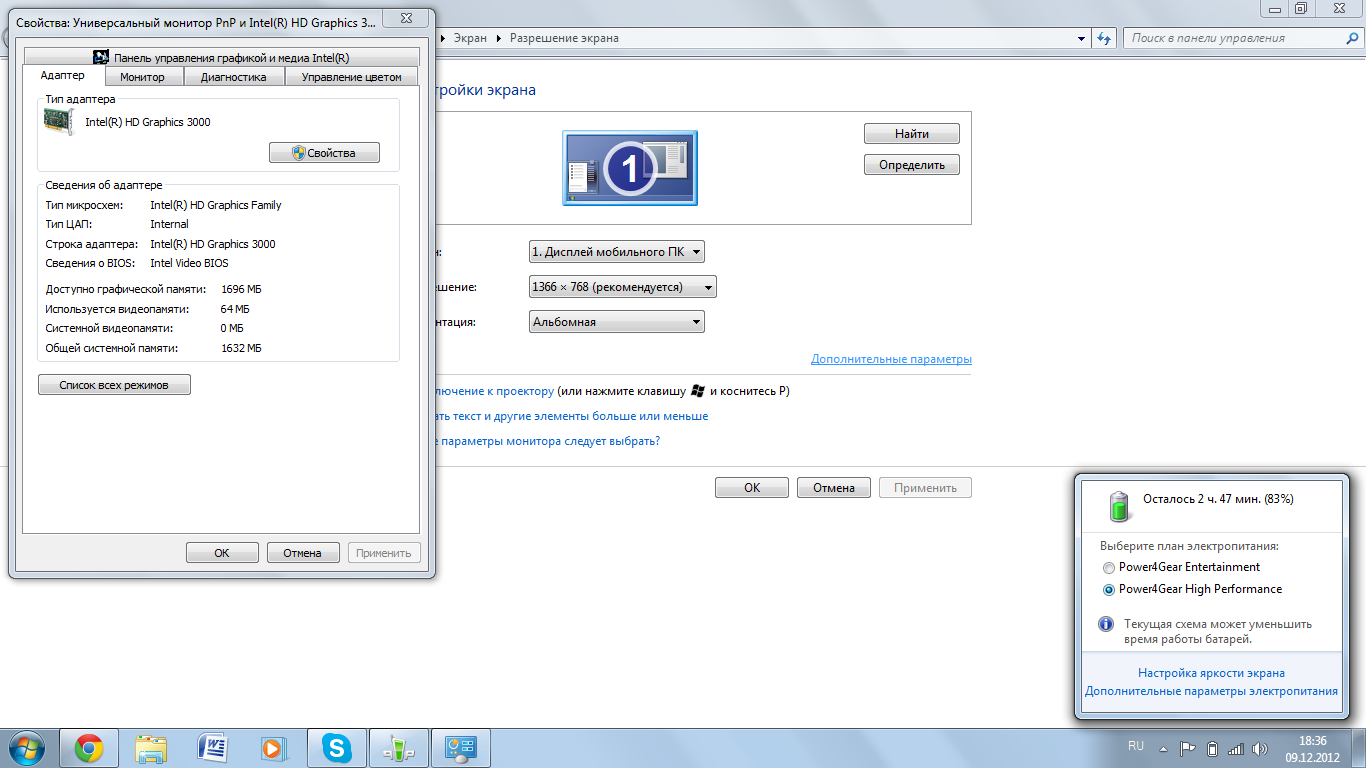Open Google Chrome from the taskbar
1366x768 pixels.
89,747
